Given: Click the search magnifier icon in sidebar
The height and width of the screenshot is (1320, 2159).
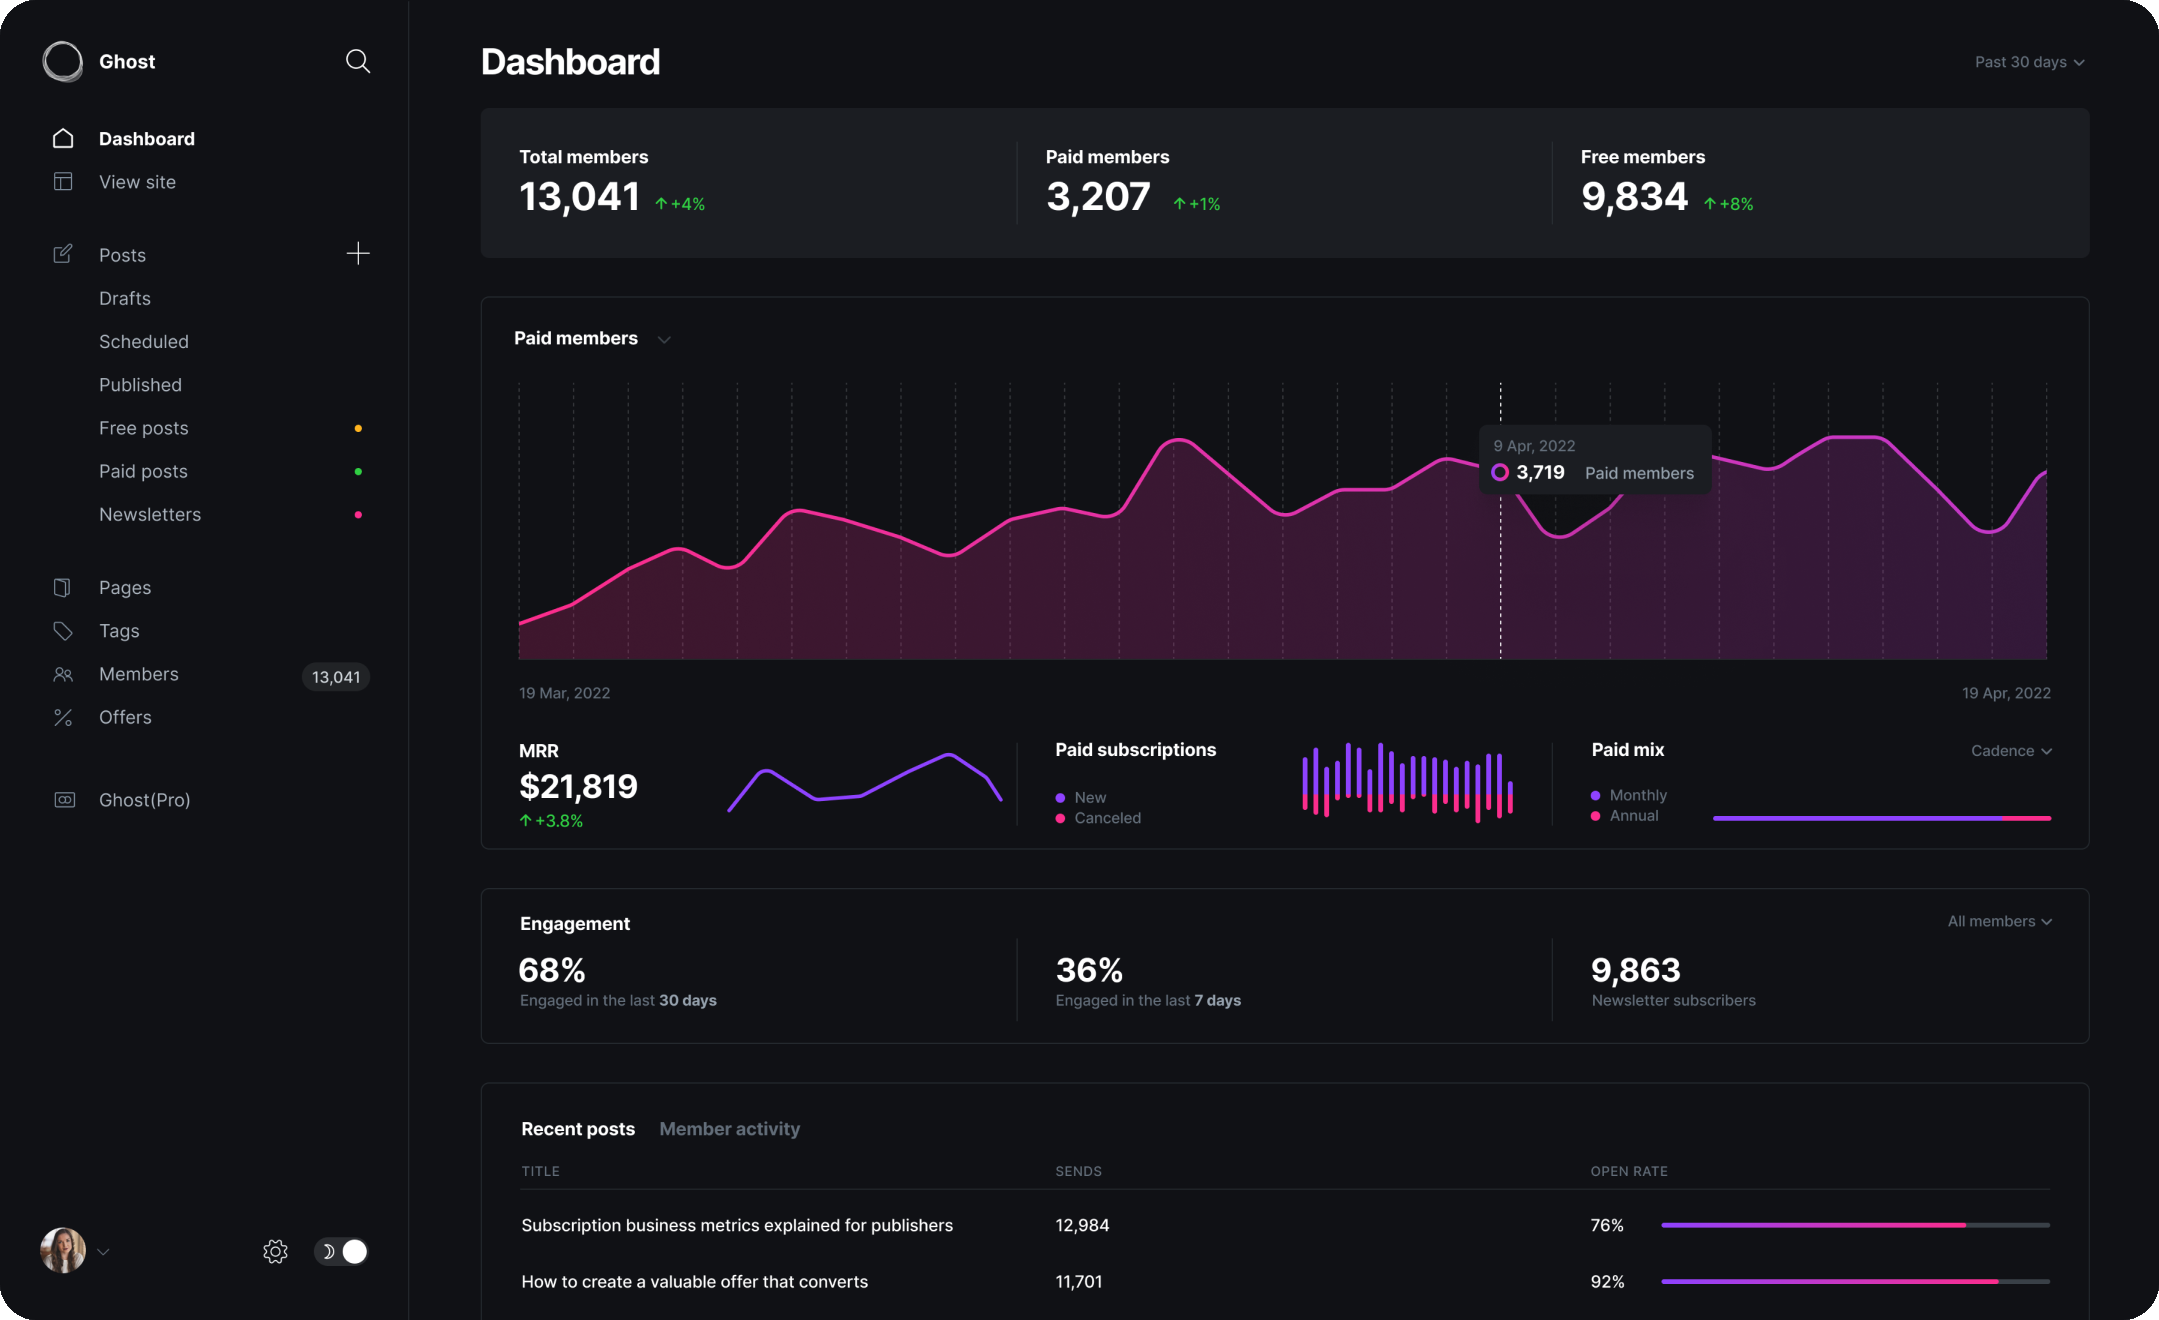Looking at the screenshot, I should 357,61.
